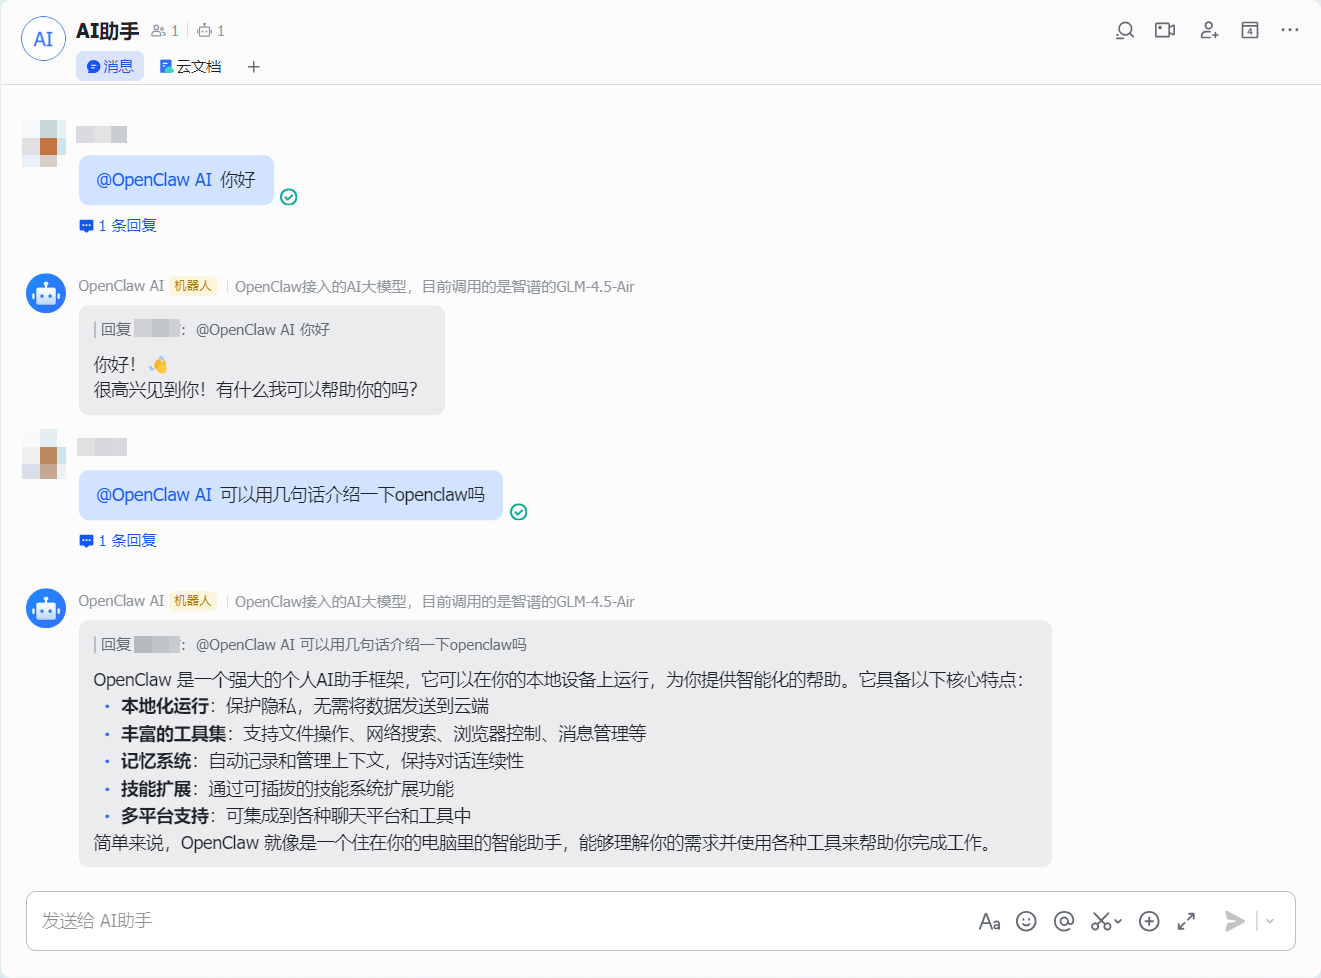The image size is (1321, 978).
Task: Add a new group tab with the plus button
Action: pos(253,67)
